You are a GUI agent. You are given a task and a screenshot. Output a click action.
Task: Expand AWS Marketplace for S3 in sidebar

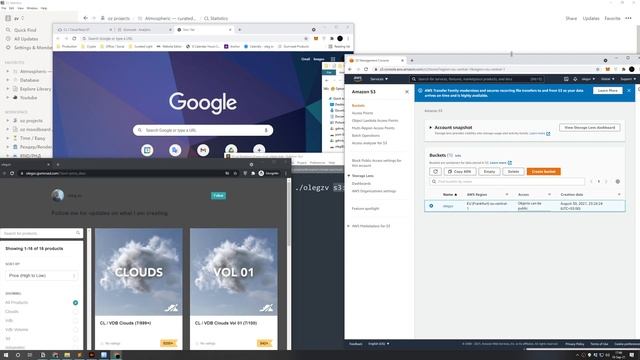[349, 226]
